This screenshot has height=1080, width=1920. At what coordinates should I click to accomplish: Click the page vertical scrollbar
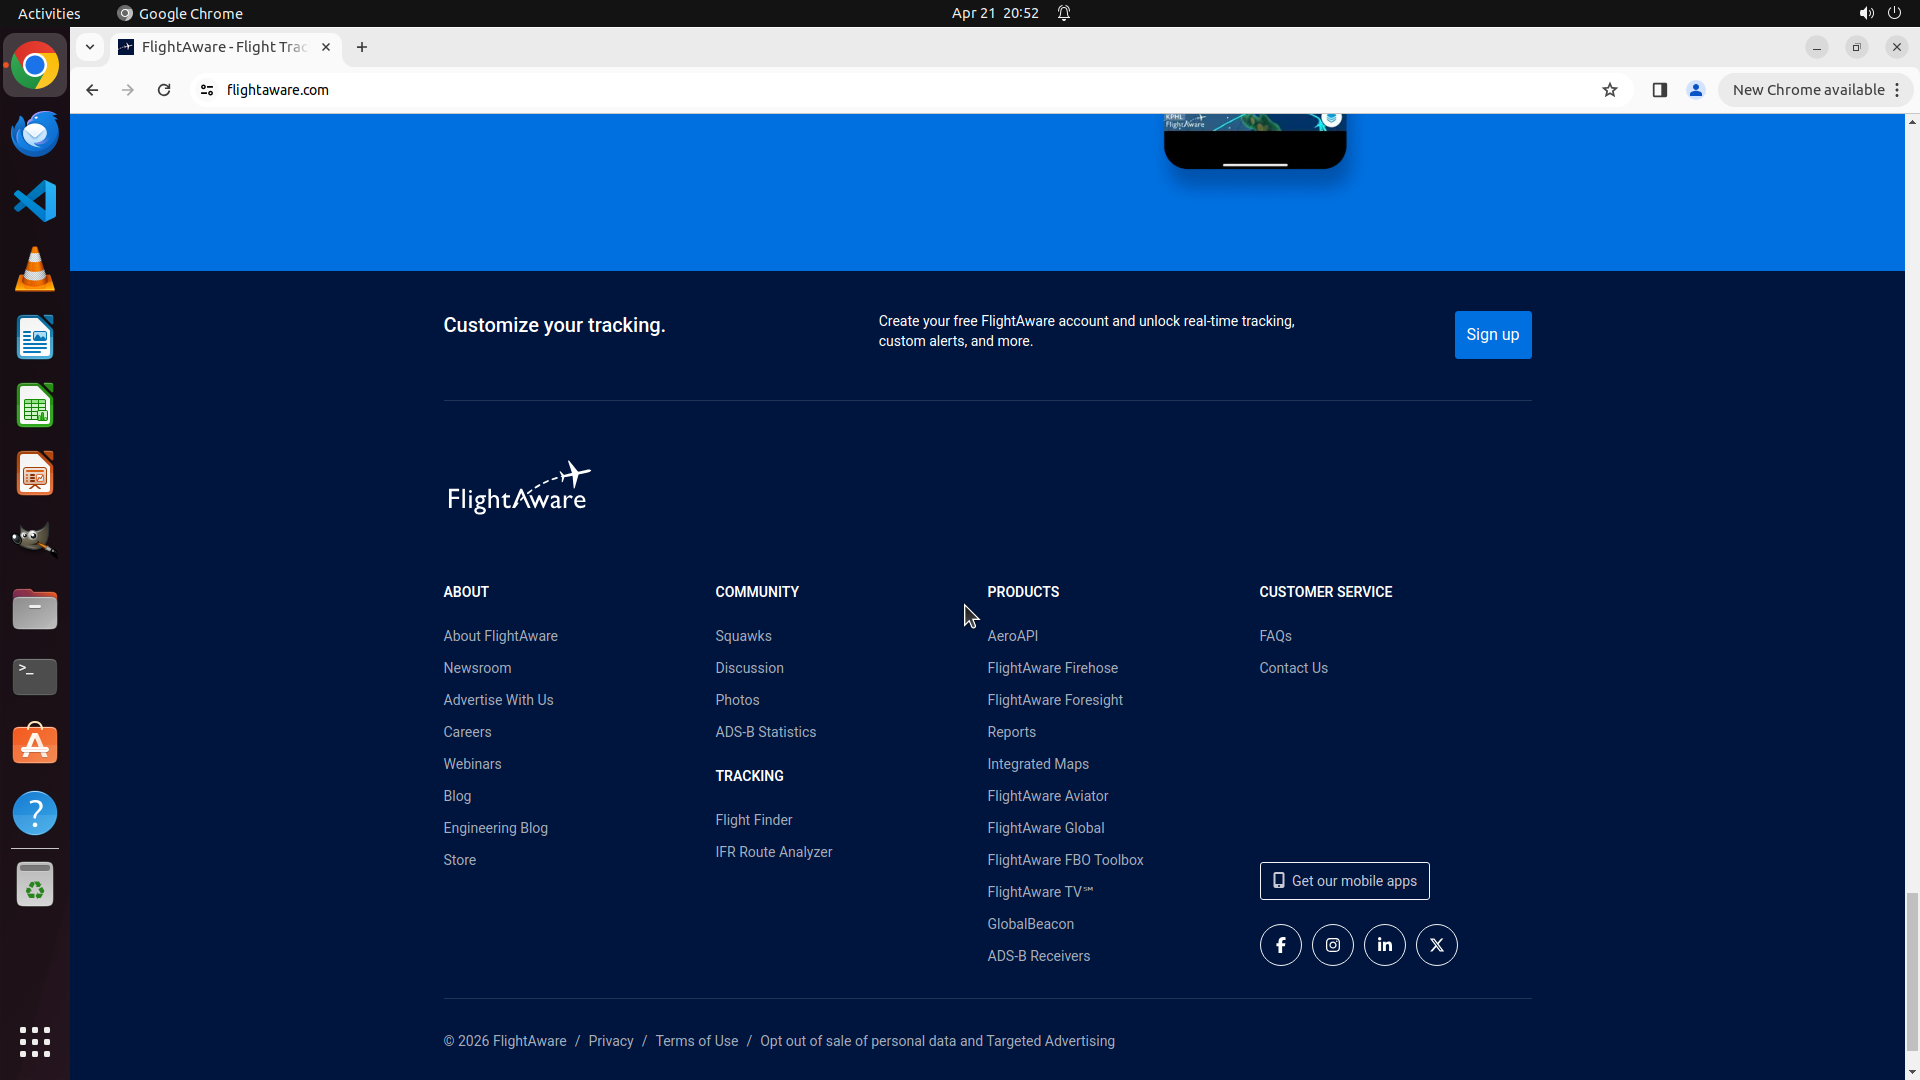pyautogui.click(x=1912, y=970)
